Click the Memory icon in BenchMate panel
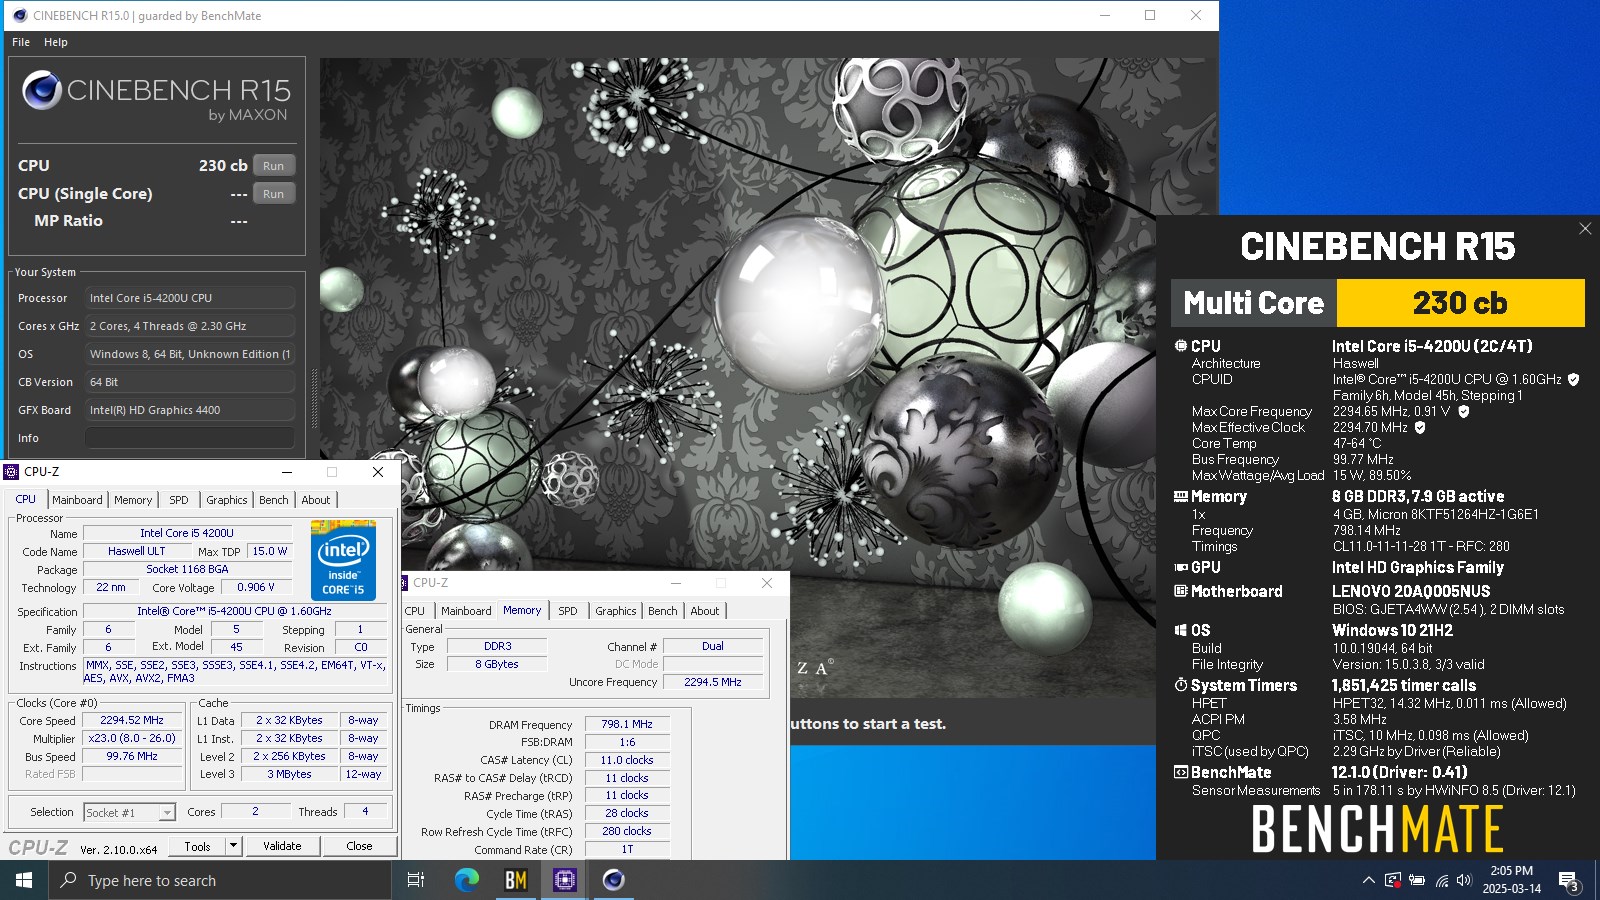 tap(1180, 496)
